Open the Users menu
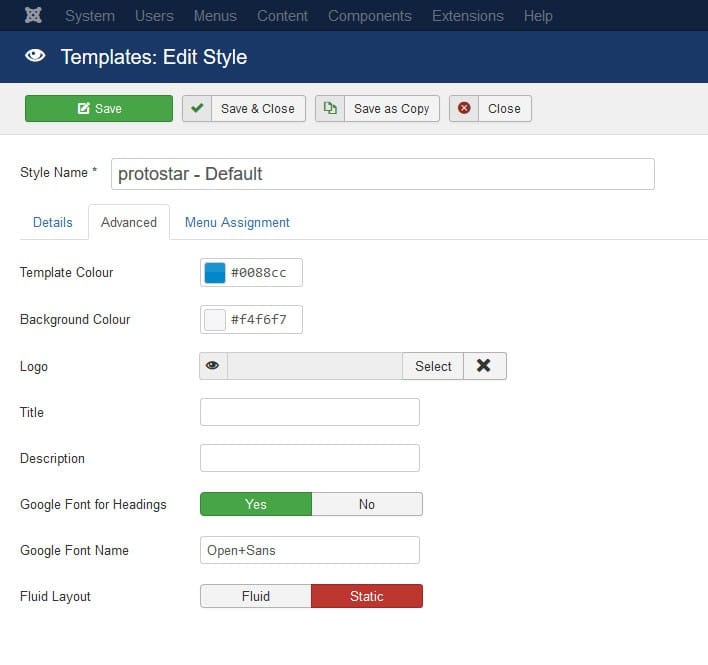The height and width of the screenshot is (665, 708). click(x=154, y=16)
